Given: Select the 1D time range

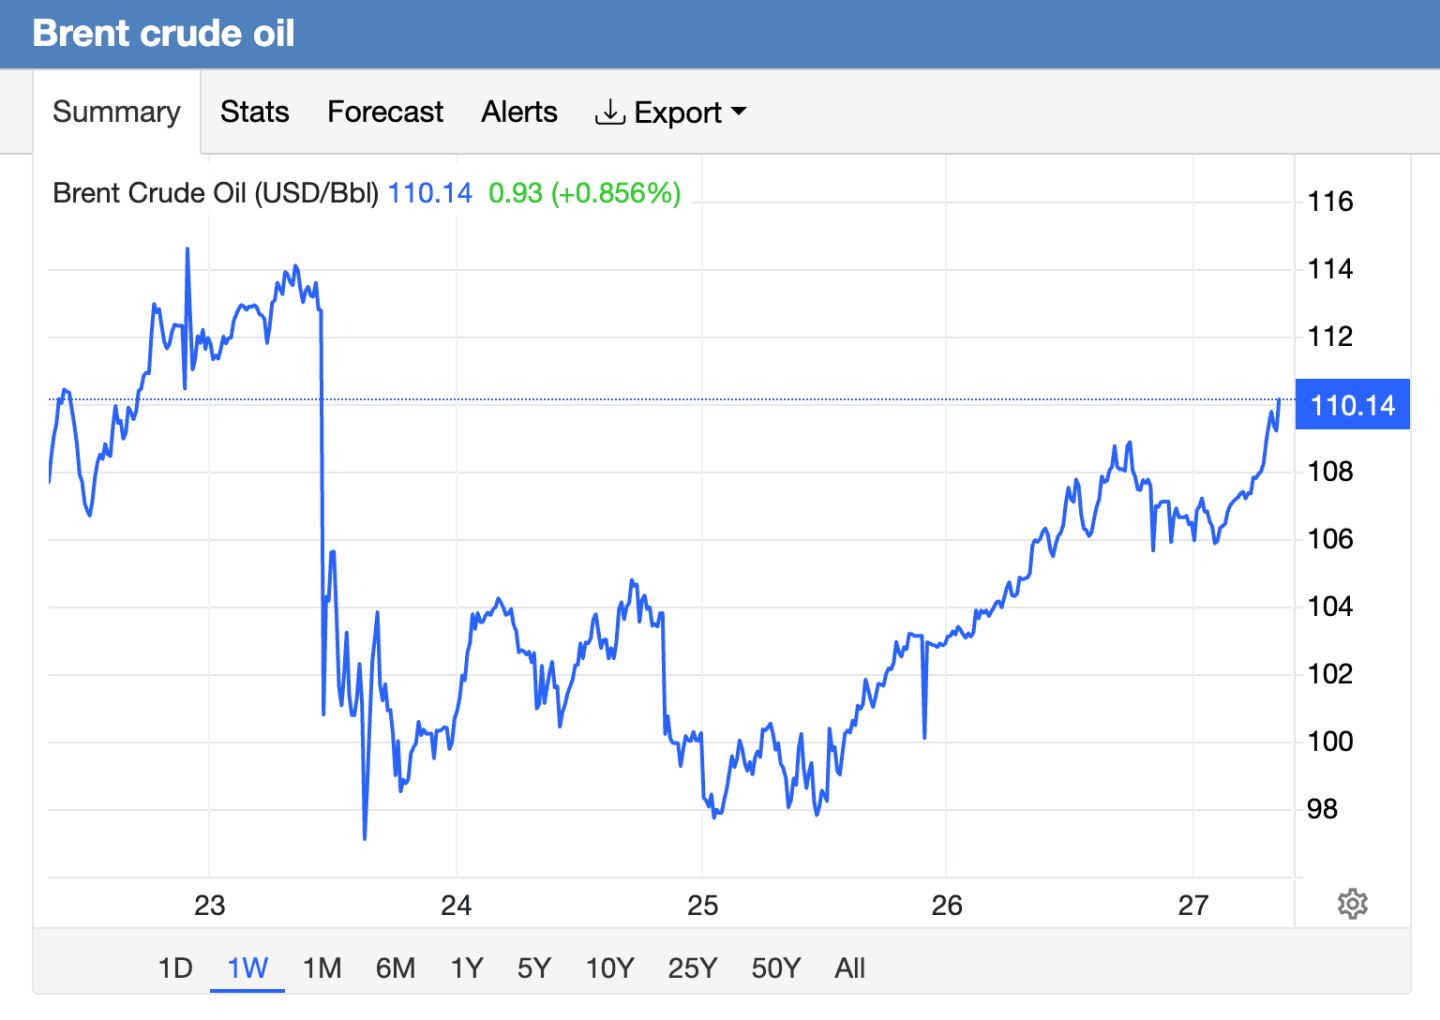Looking at the screenshot, I should tap(175, 968).
